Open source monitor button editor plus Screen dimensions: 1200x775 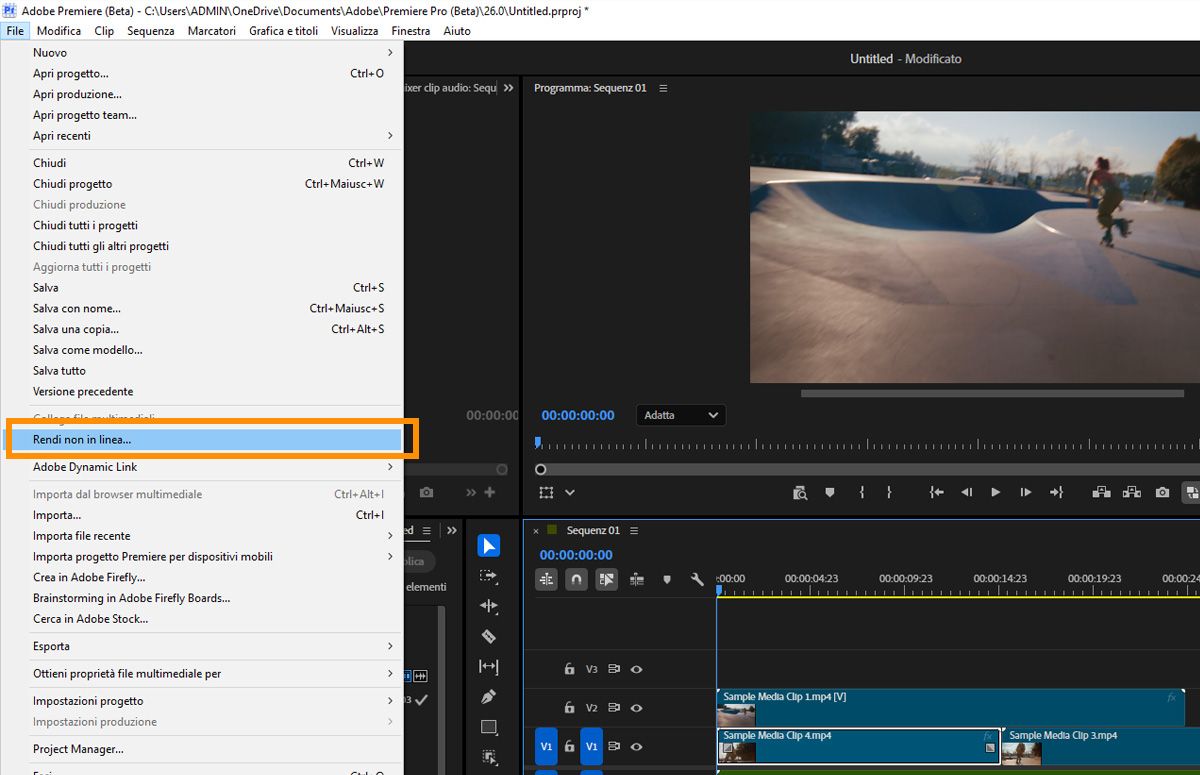pyautogui.click(x=490, y=492)
